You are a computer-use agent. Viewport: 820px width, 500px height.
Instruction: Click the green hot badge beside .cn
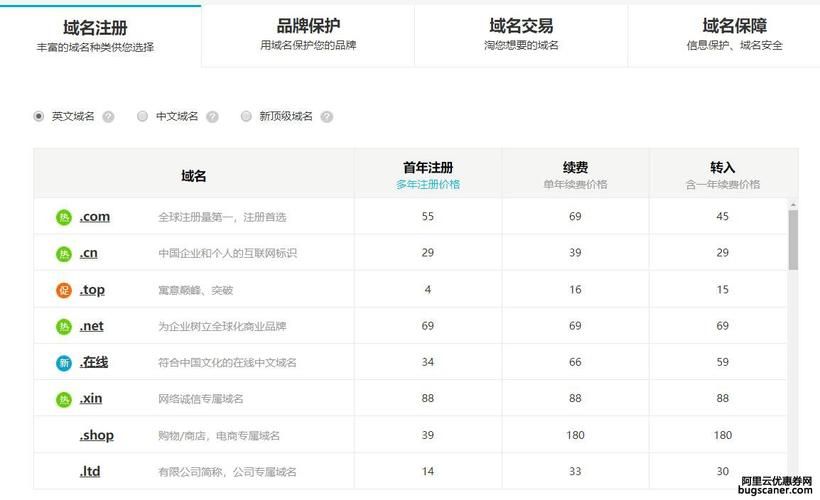(64, 254)
